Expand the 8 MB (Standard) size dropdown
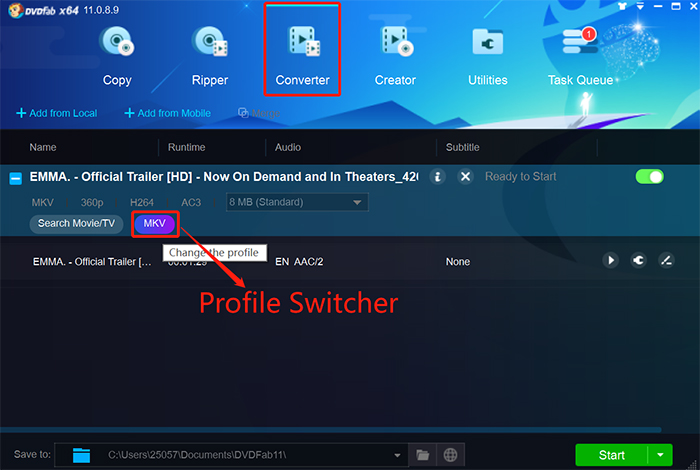This screenshot has height=470, width=700. [x=357, y=203]
